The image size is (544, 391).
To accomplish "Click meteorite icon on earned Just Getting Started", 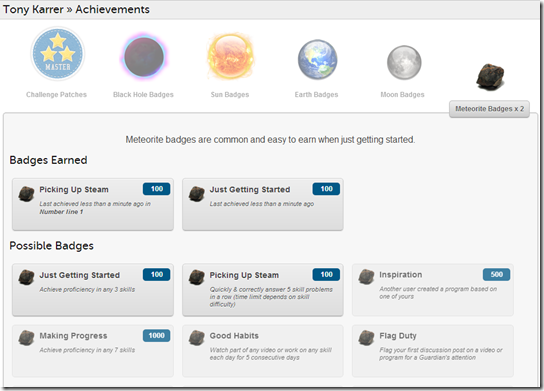I will click(x=196, y=194).
